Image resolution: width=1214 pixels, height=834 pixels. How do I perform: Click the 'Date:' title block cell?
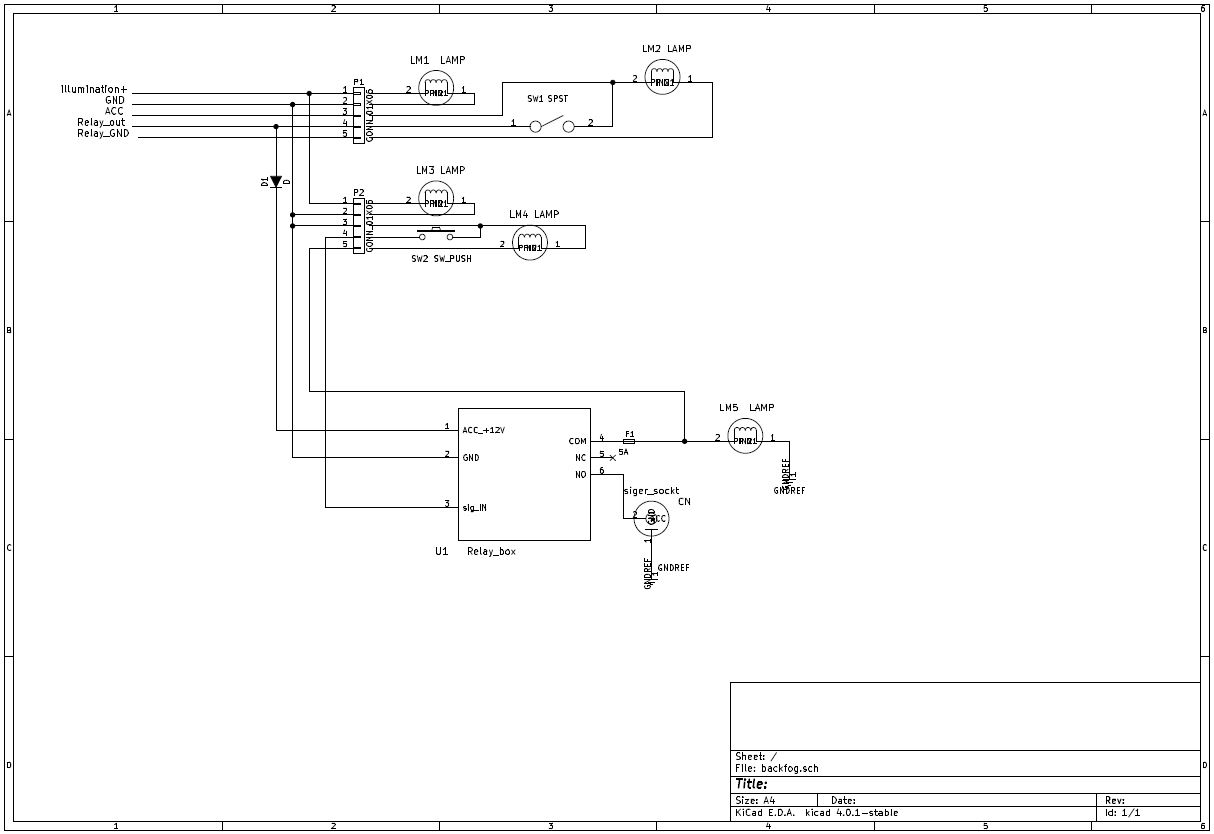(x=843, y=800)
